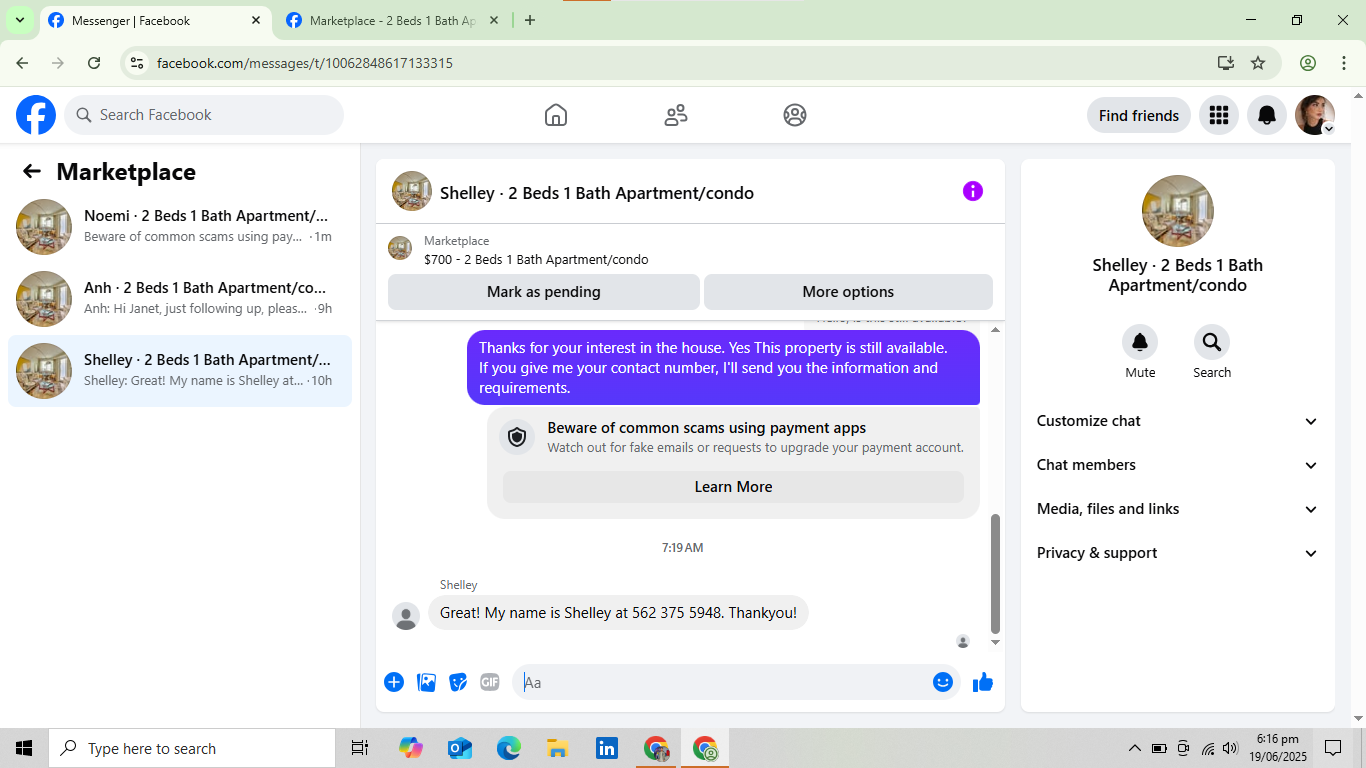Navigate back in Chrome

[22, 63]
